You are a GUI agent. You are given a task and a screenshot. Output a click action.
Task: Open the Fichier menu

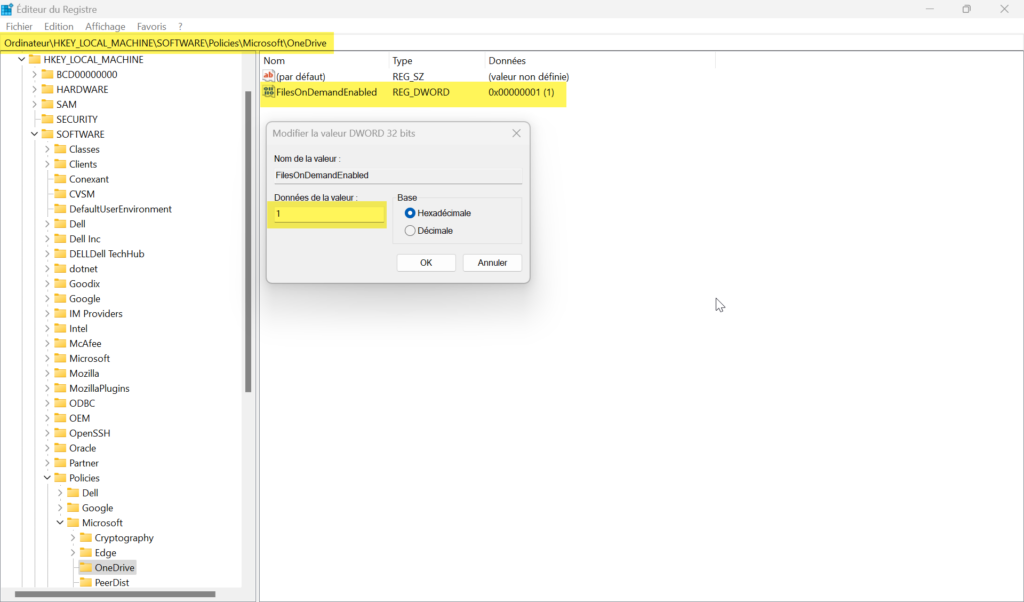19,26
